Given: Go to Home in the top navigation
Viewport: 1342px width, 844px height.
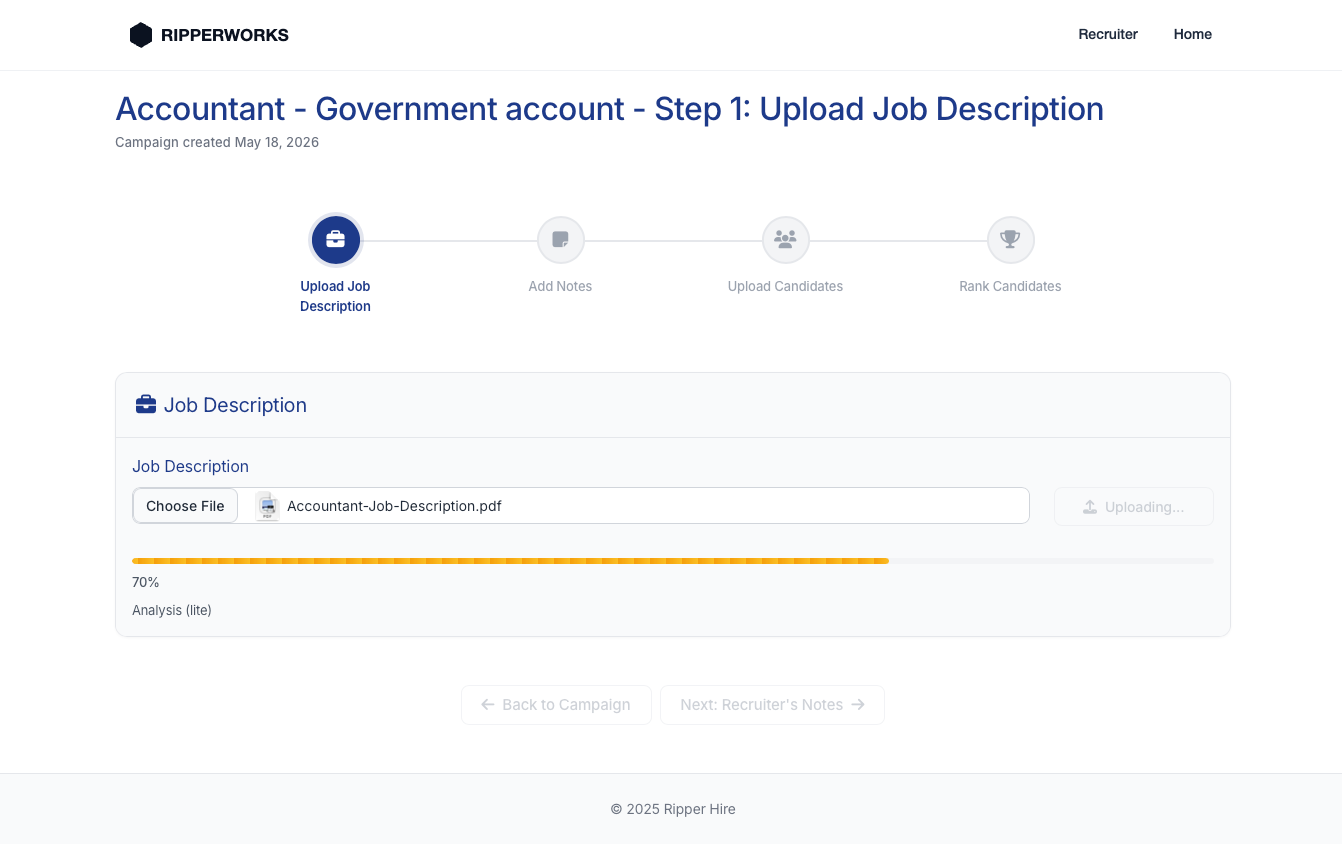Looking at the screenshot, I should [x=1193, y=34].
